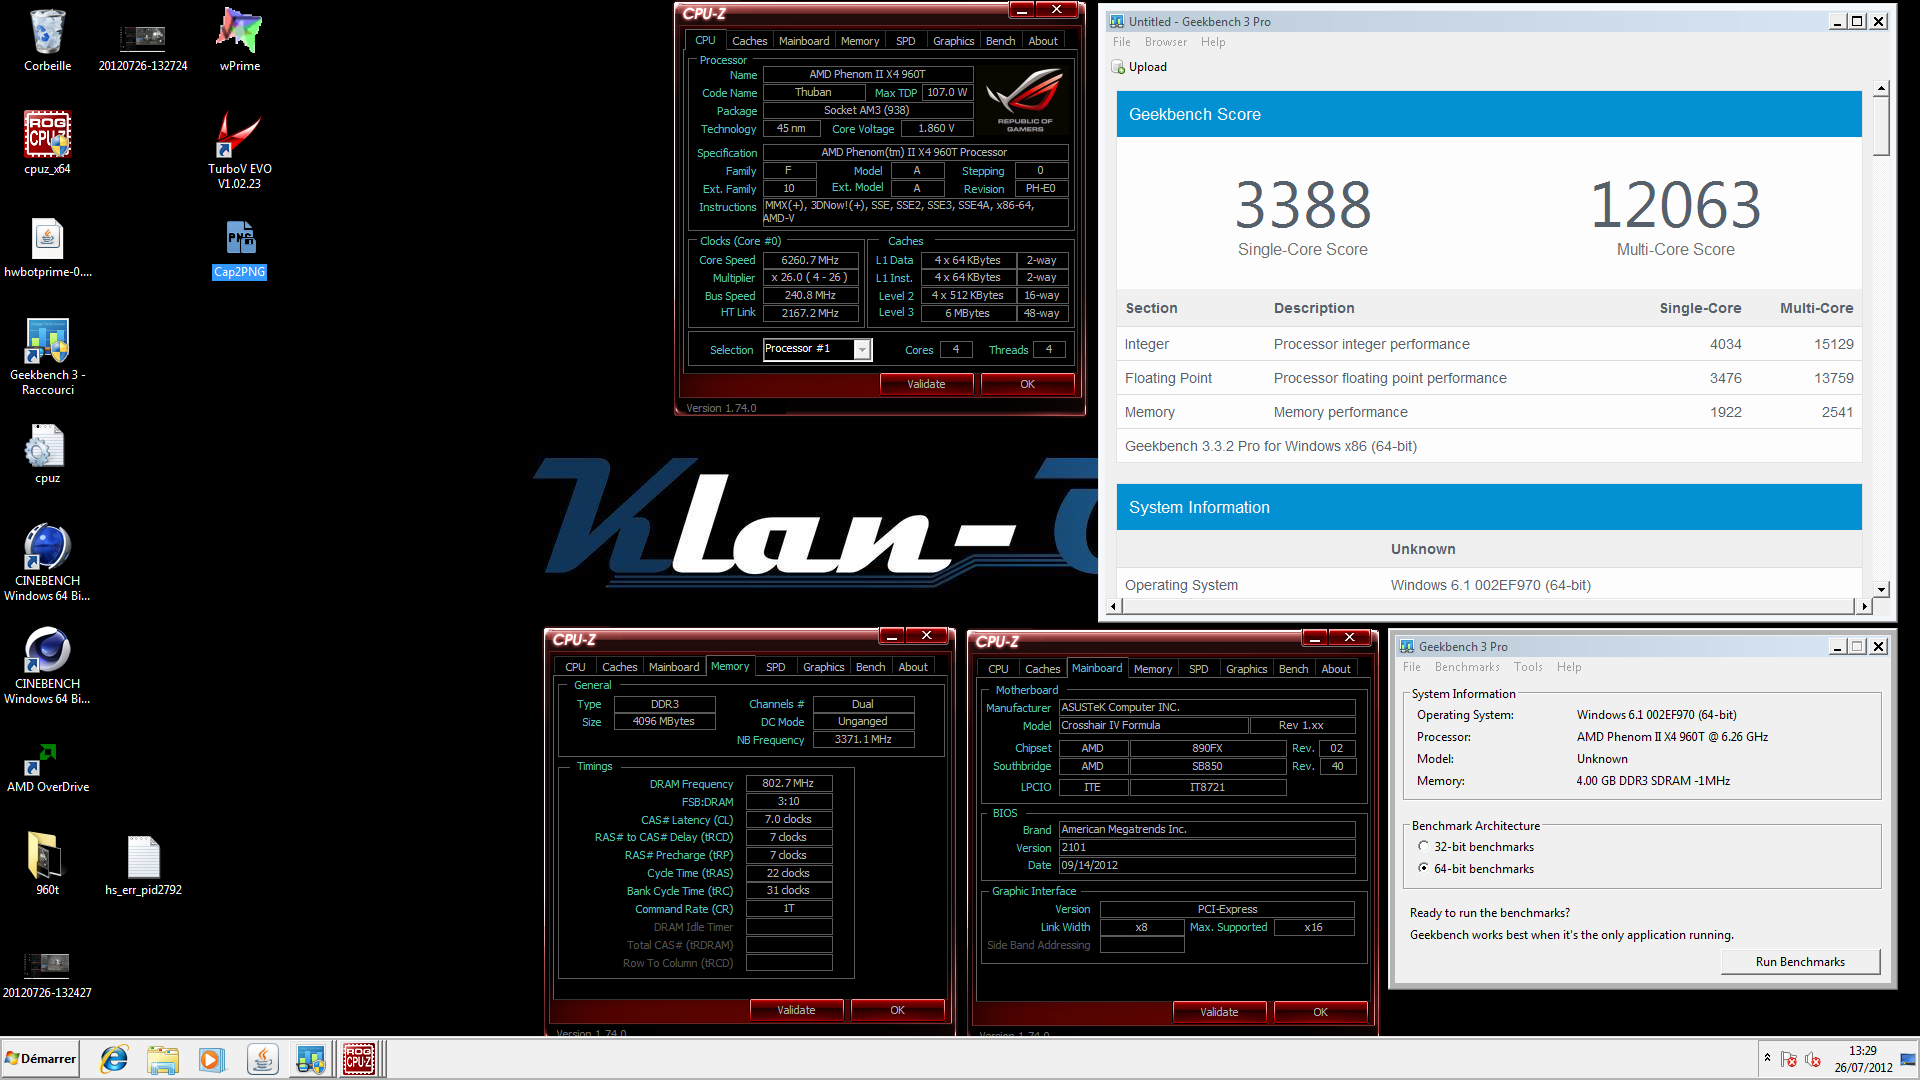This screenshot has height=1080, width=1920.
Task: Click OK in the CPU-Z Mainboard window
Action: pos(1320,1012)
